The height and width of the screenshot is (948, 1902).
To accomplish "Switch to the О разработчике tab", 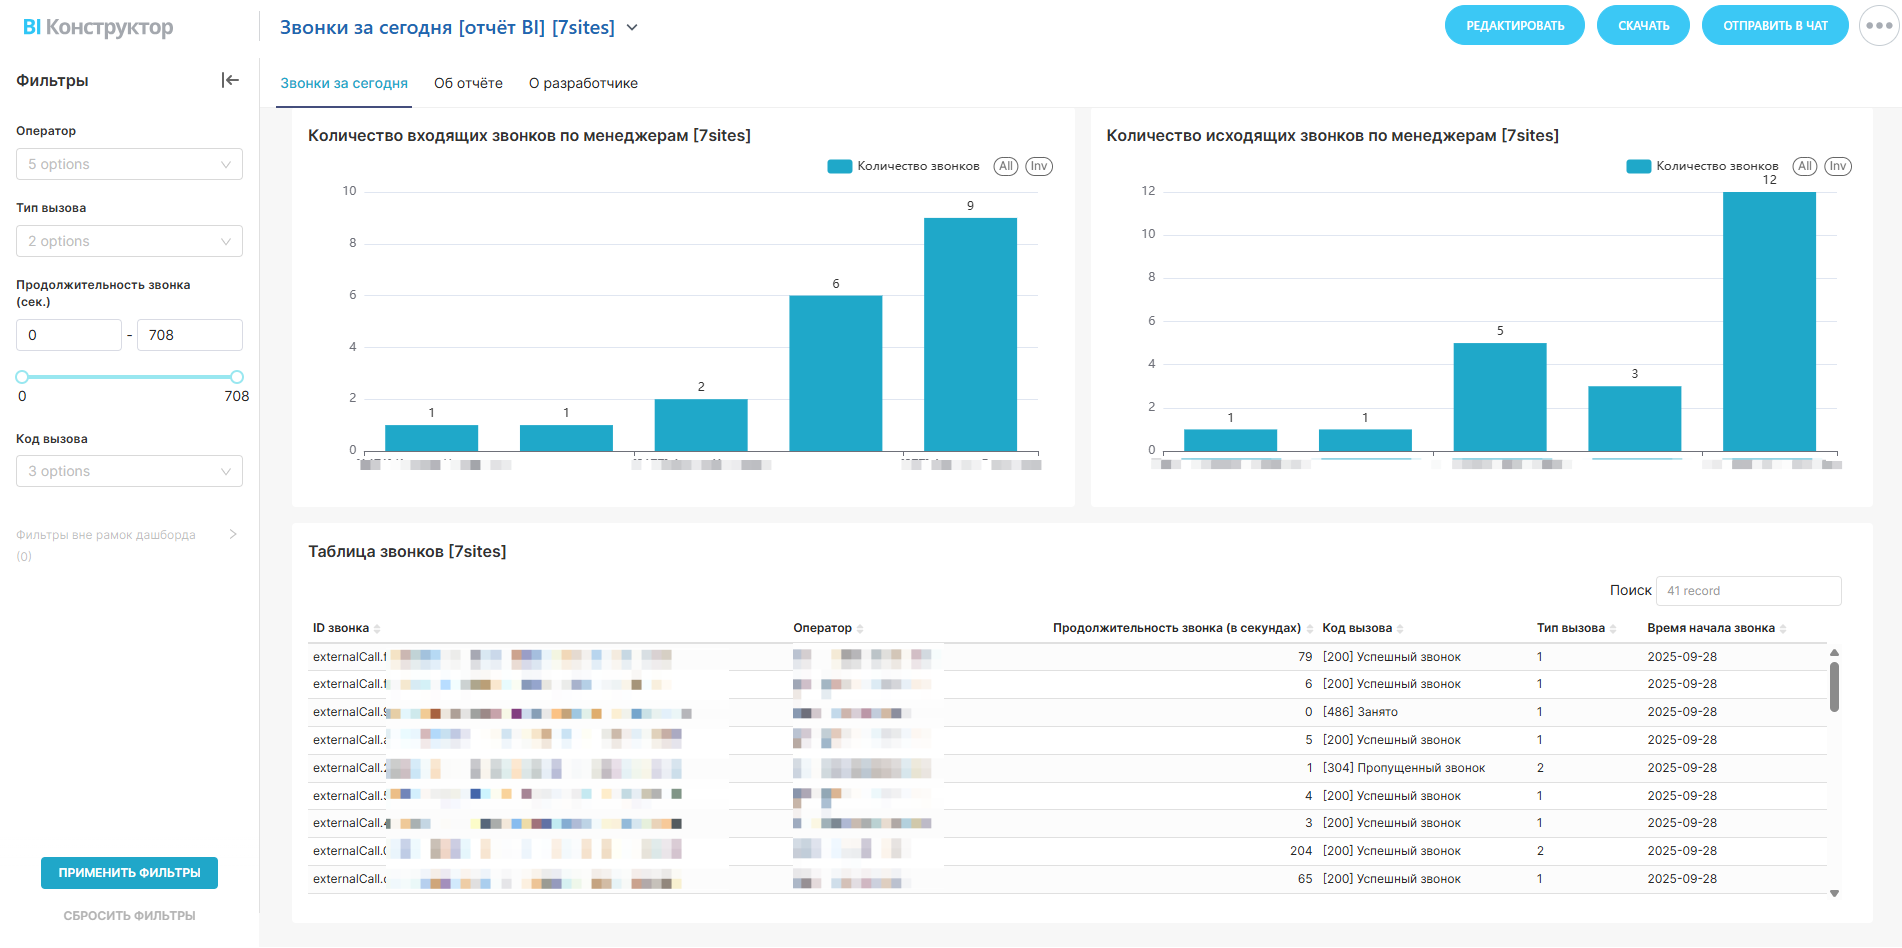I will tap(583, 83).
